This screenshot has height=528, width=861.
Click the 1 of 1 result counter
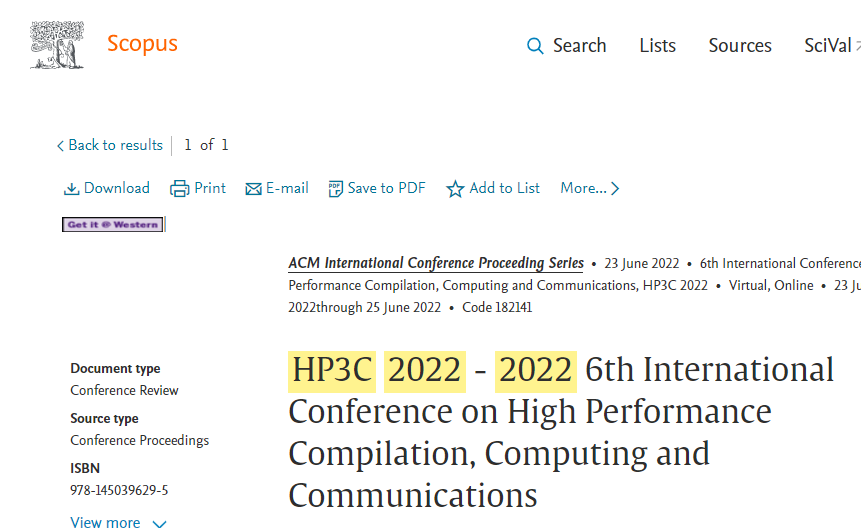click(x=206, y=145)
